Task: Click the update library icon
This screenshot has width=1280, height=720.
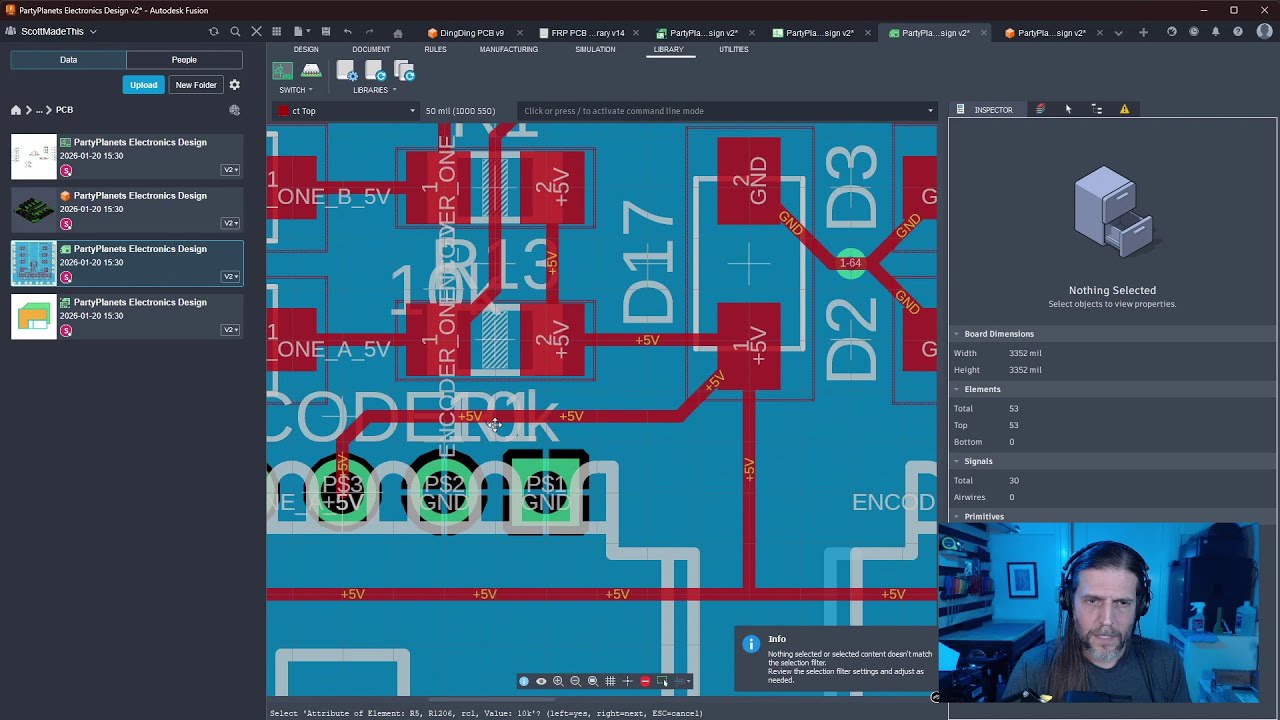Action: [x=375, y=71]
